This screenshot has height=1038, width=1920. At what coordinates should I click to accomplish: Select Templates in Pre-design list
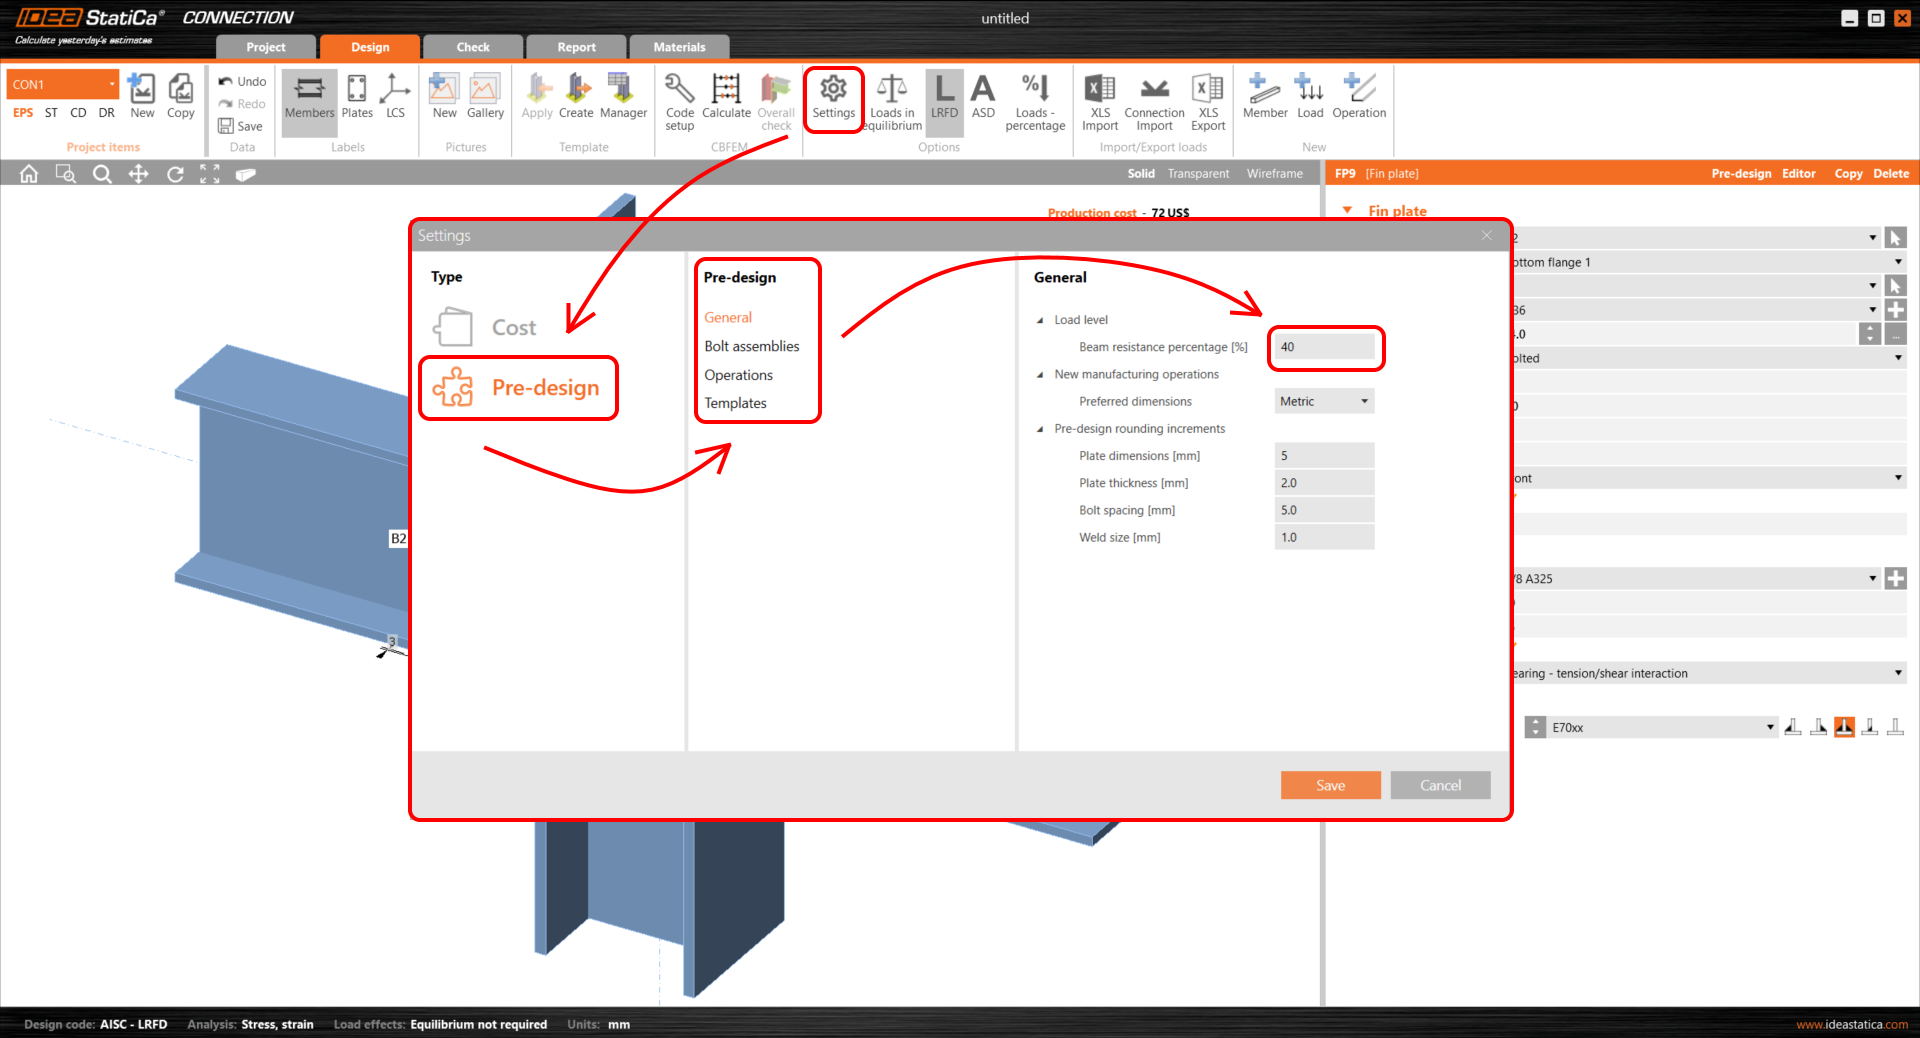735,403
